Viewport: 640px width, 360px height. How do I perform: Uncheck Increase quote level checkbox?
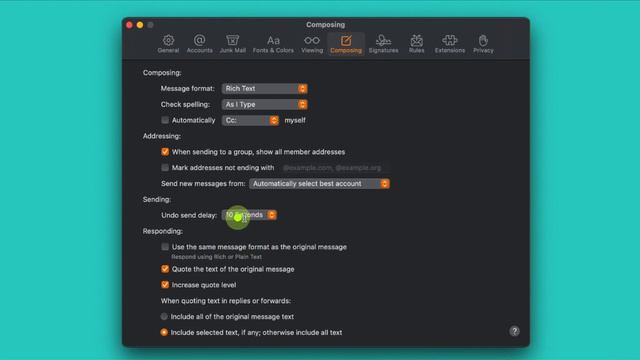(165, 285)
